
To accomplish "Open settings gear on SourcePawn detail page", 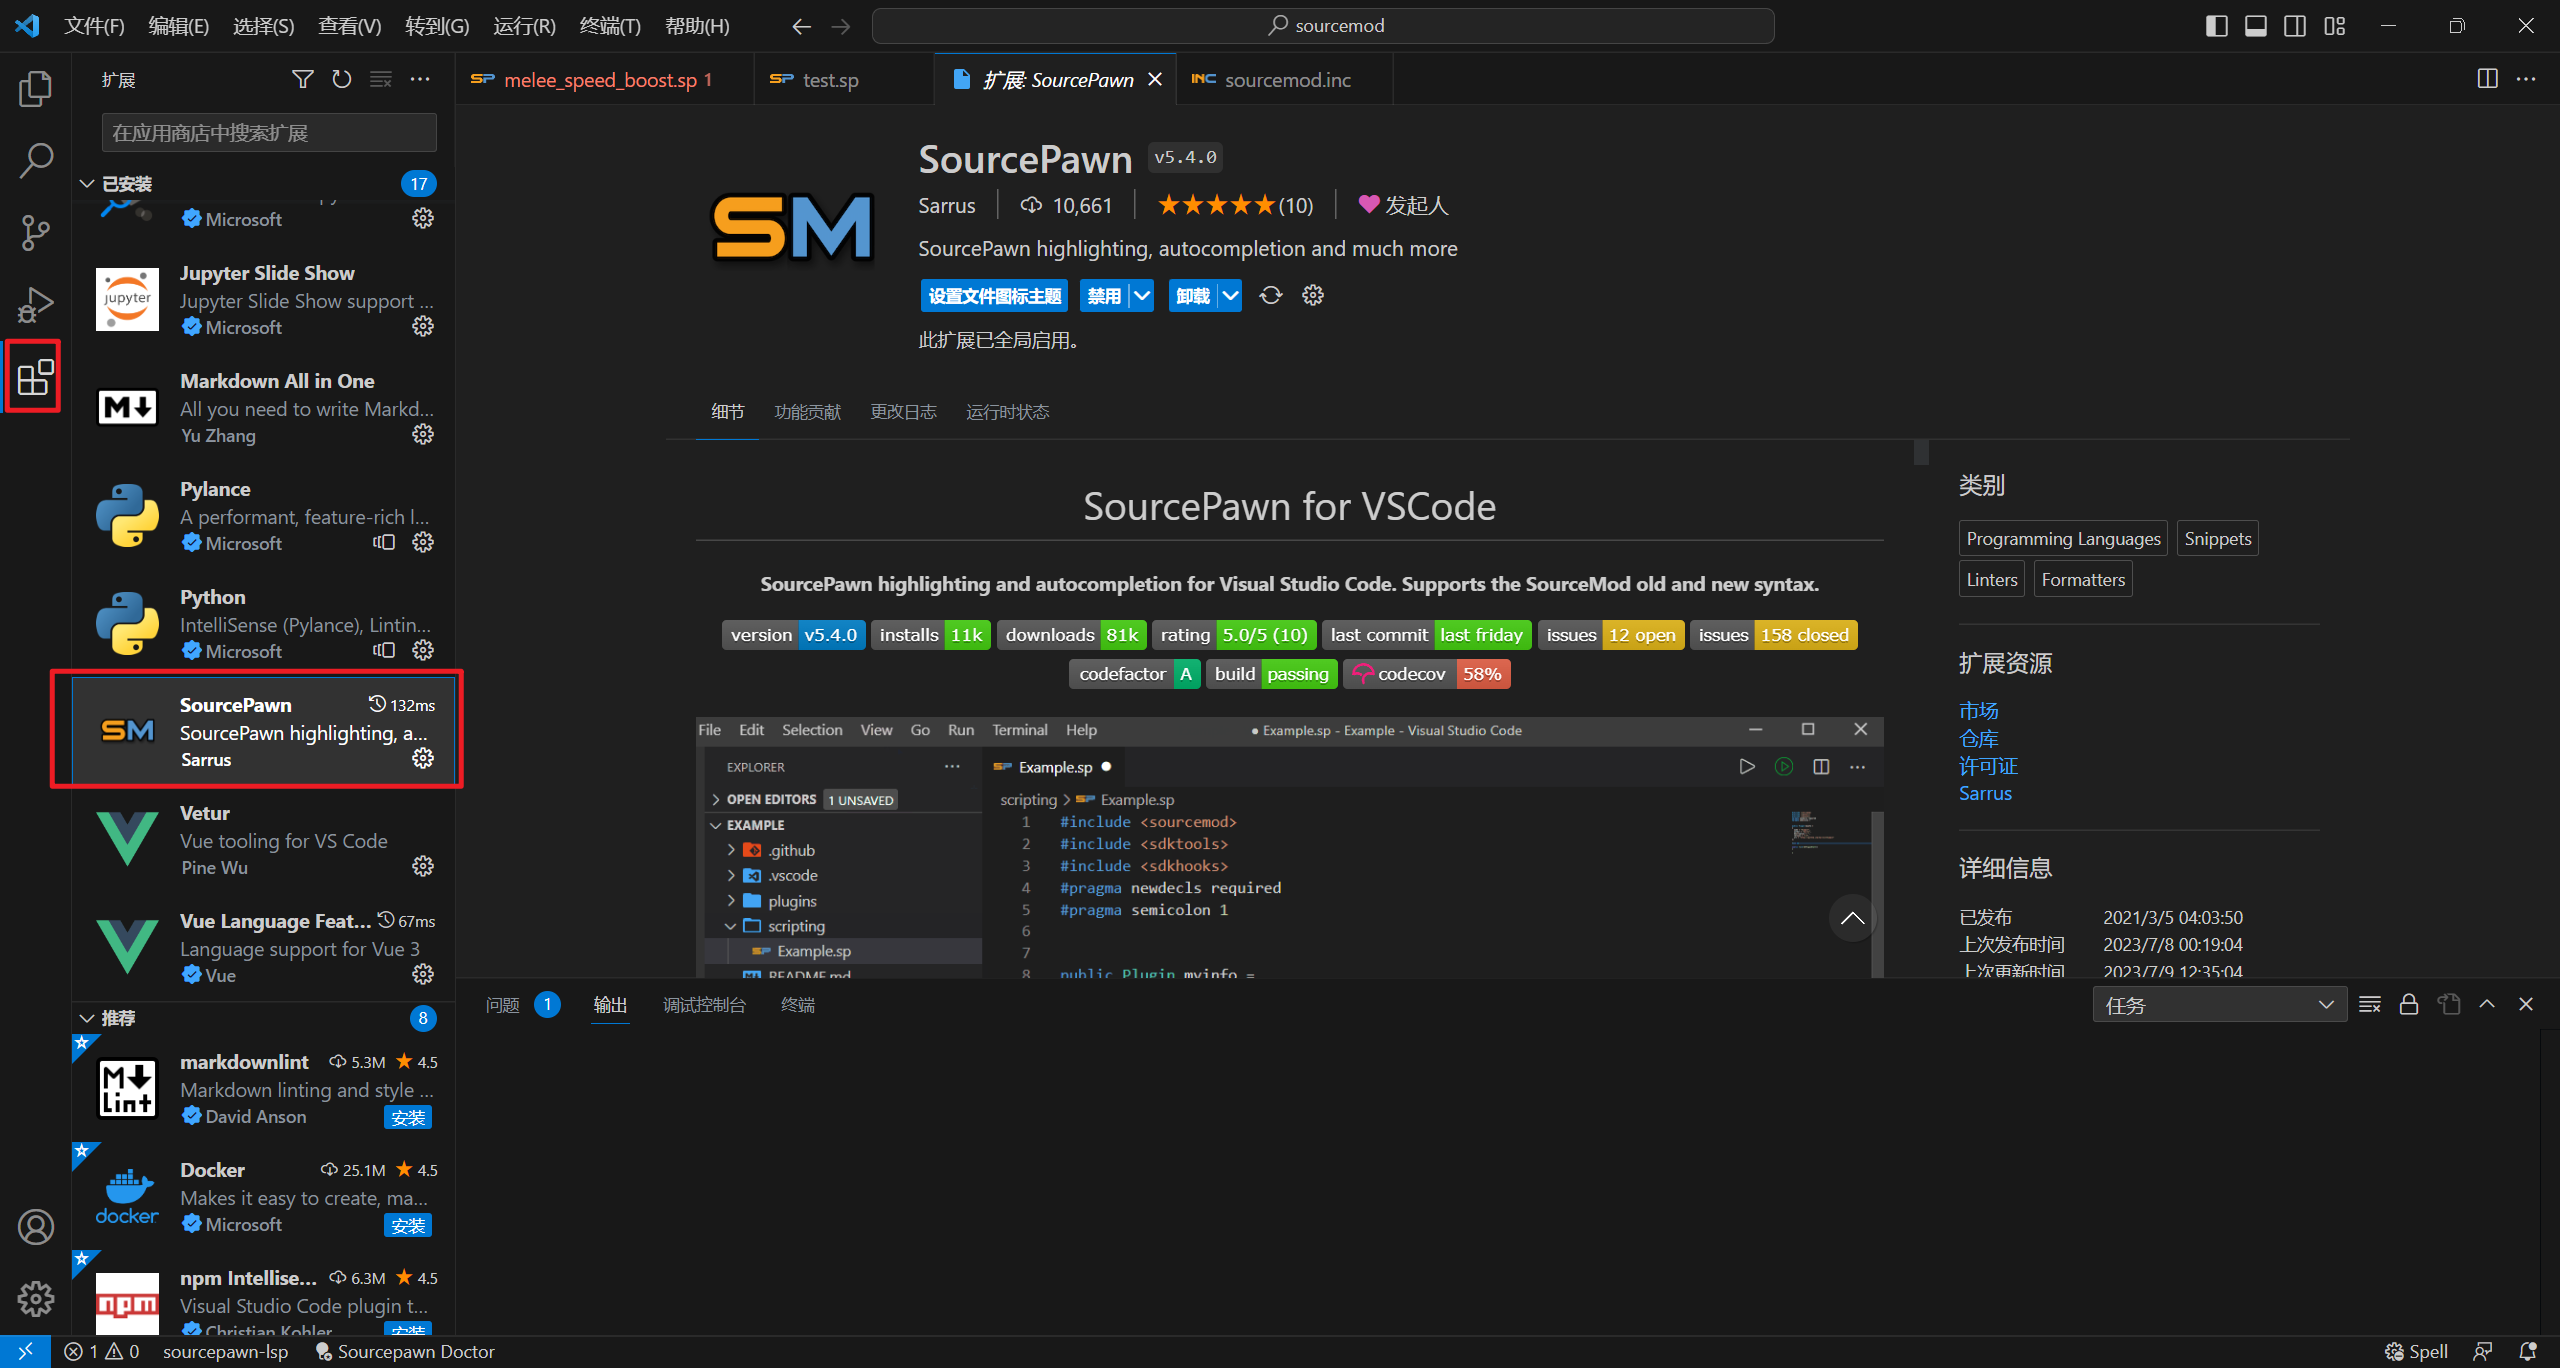I will pos(1313,295).
